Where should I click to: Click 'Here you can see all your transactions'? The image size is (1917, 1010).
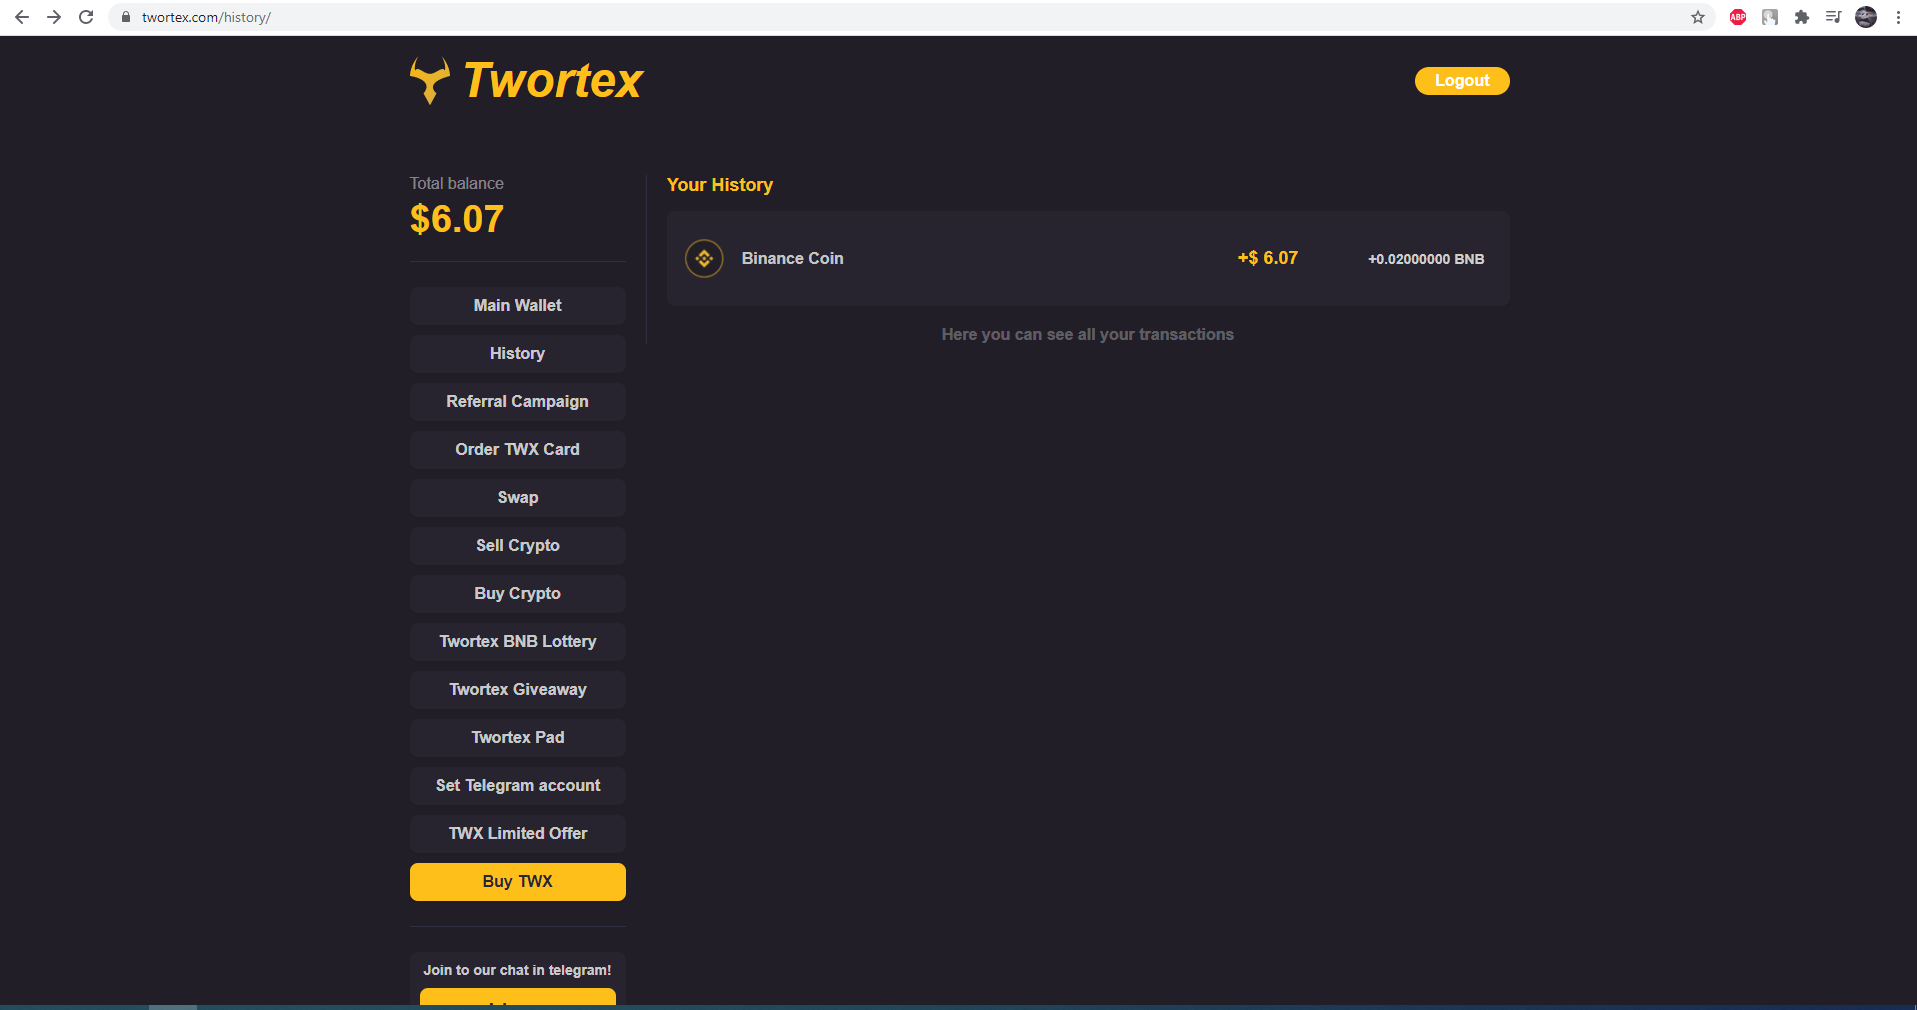tap(1088, 335)
